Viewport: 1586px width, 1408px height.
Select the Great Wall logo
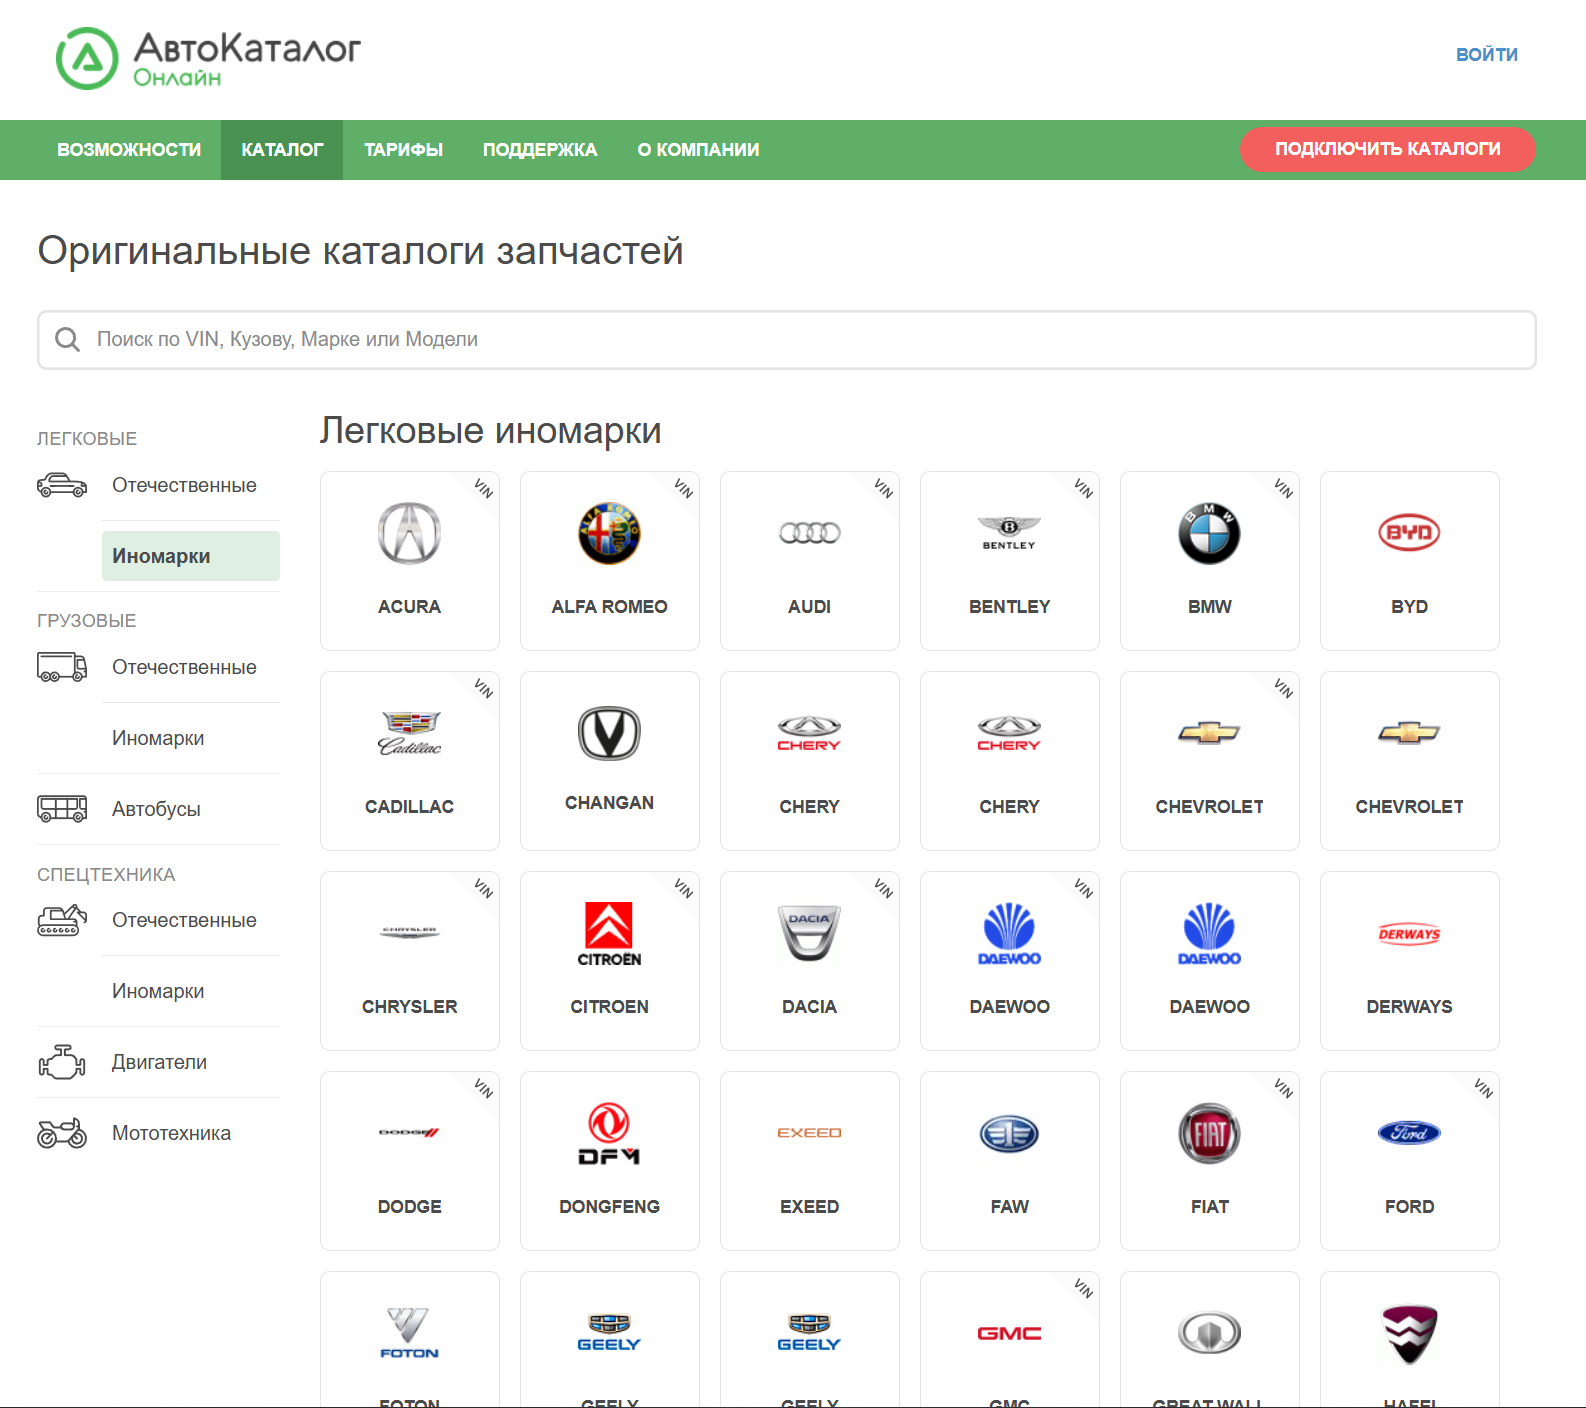pos(1210,1333)
